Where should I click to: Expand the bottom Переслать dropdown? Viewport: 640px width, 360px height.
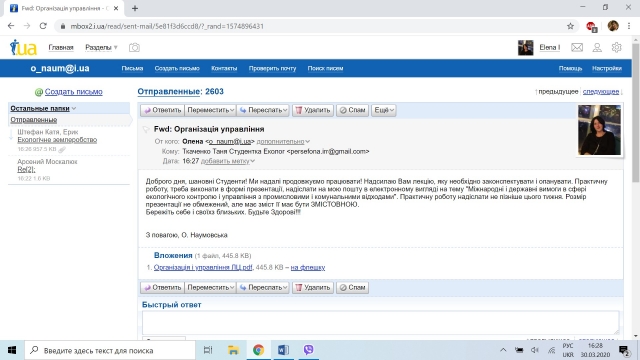263,287
